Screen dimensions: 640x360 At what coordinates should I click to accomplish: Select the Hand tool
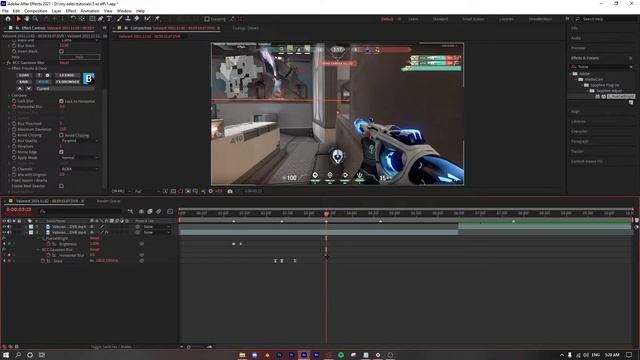(x=27, y=19)
